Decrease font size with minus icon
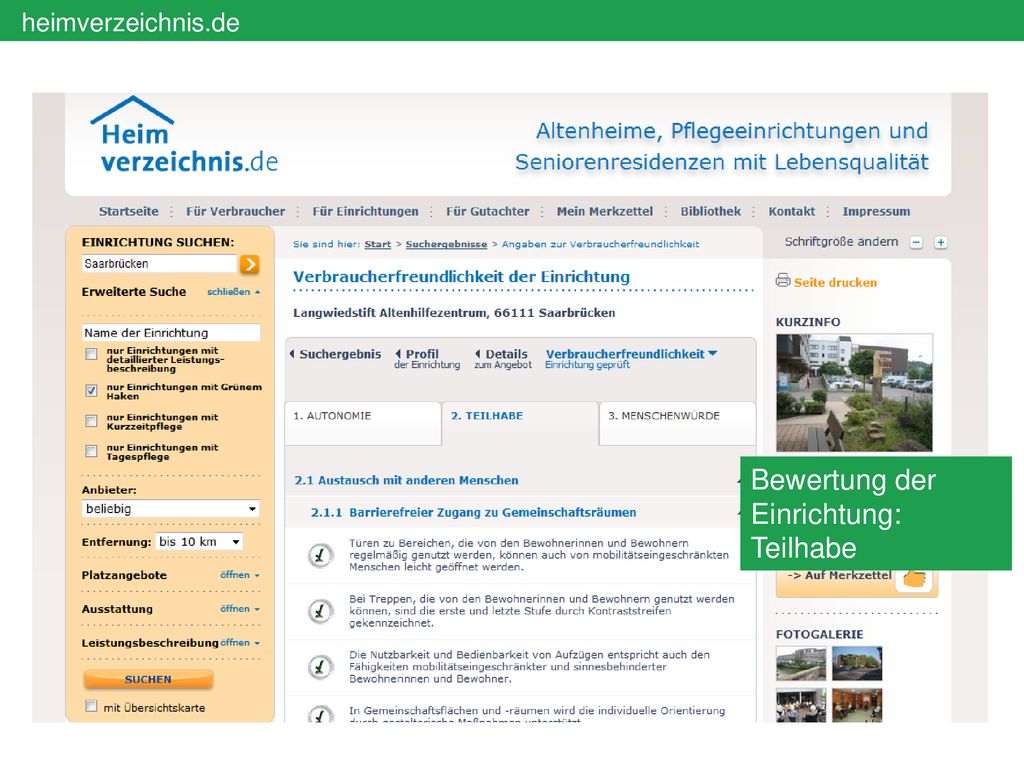 [x=916, y=242]
